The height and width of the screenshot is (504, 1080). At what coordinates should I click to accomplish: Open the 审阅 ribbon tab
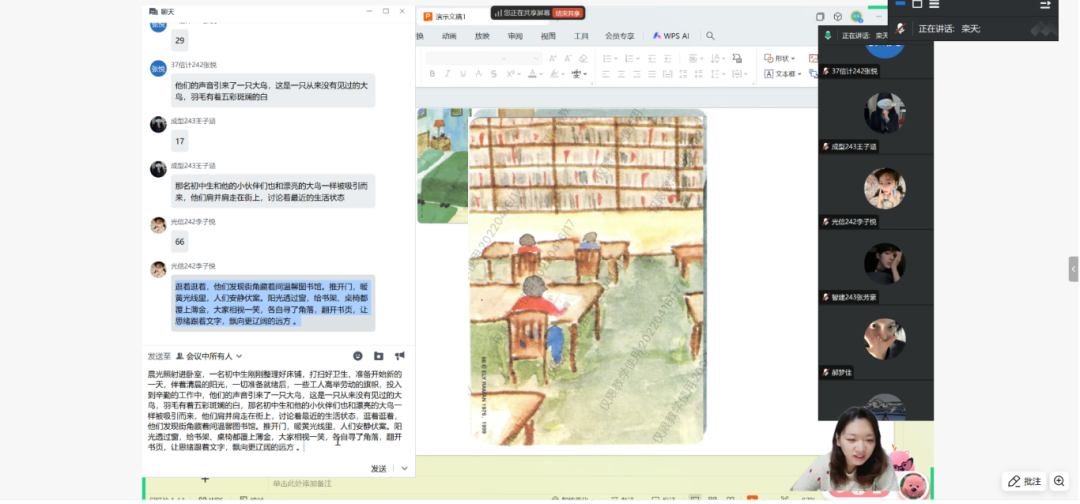point(515,36)
